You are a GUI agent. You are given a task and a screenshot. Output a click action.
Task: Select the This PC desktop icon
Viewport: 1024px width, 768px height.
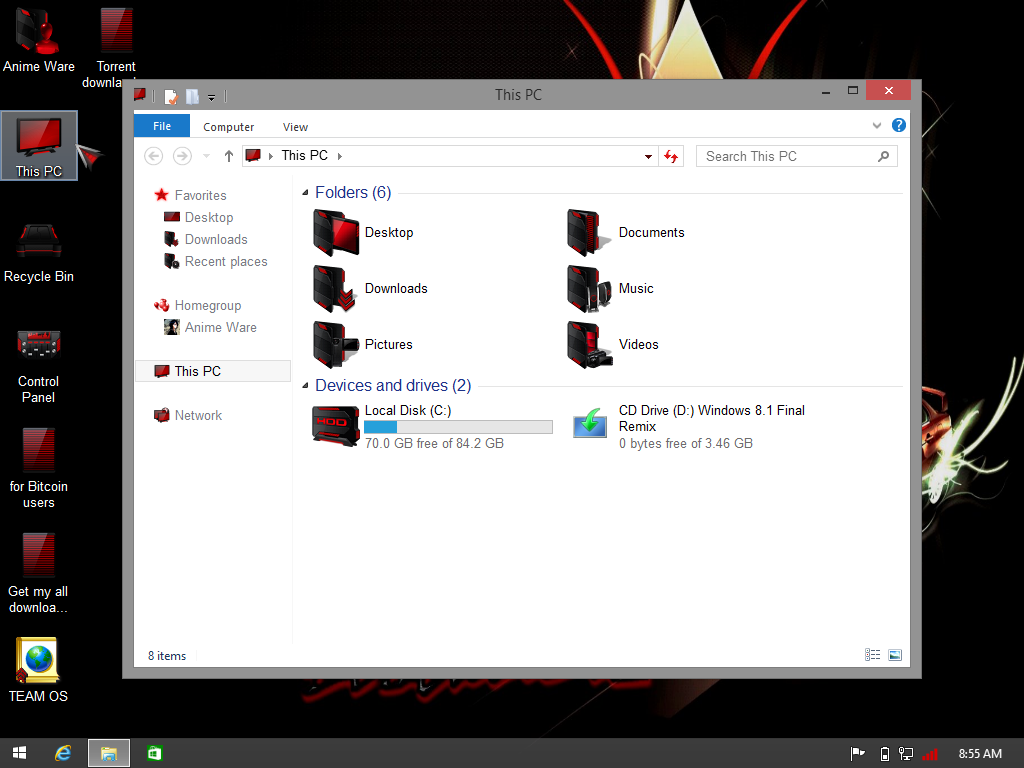pos(39,146)
